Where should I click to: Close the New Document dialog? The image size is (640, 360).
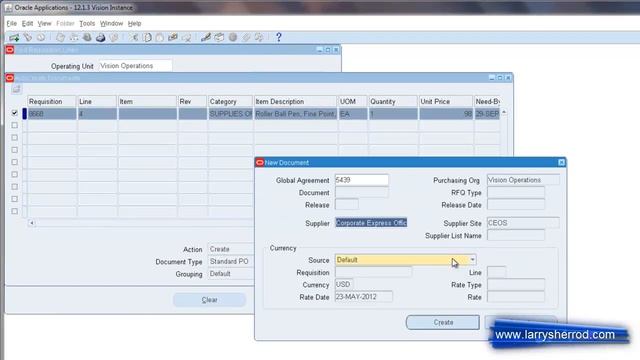pyautogui.click(x=561, y=162)
